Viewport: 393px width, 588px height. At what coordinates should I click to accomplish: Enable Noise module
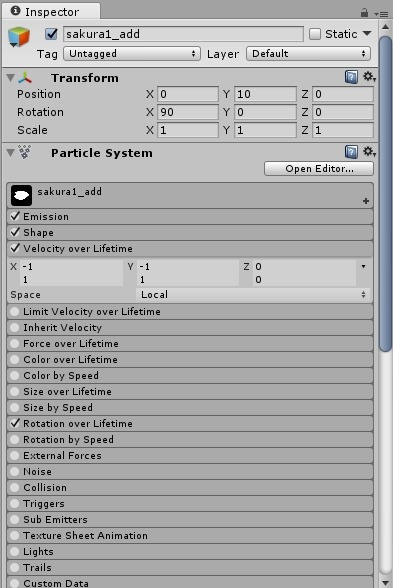(15, 471)
